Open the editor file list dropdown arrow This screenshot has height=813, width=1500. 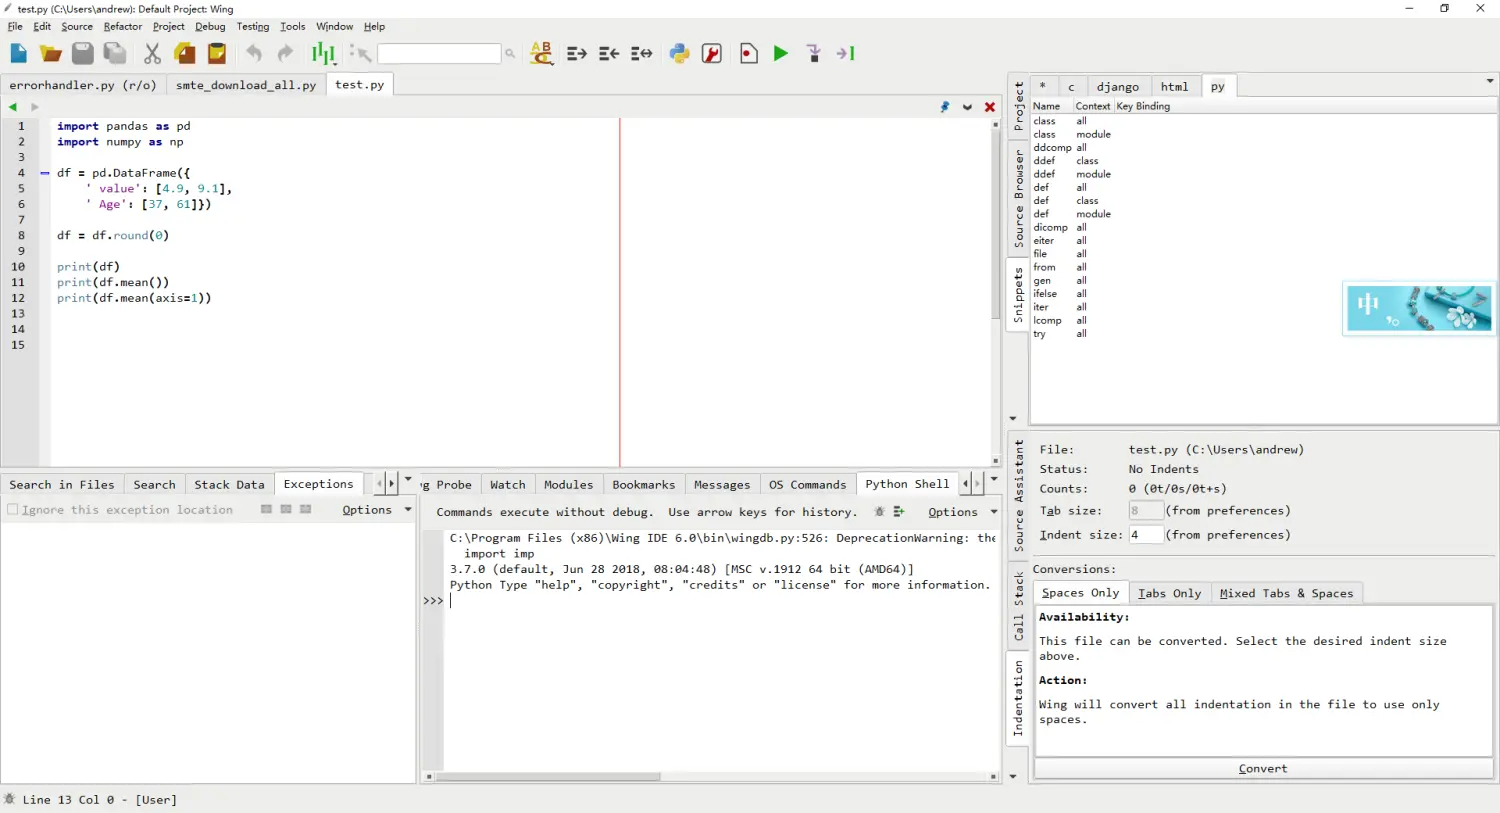(967, 107)
